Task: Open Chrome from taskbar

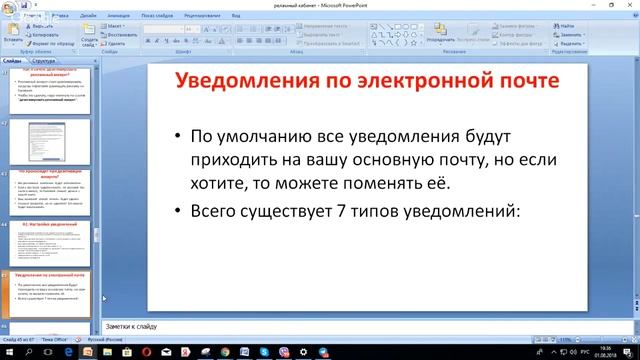Action: coord(225,352)
